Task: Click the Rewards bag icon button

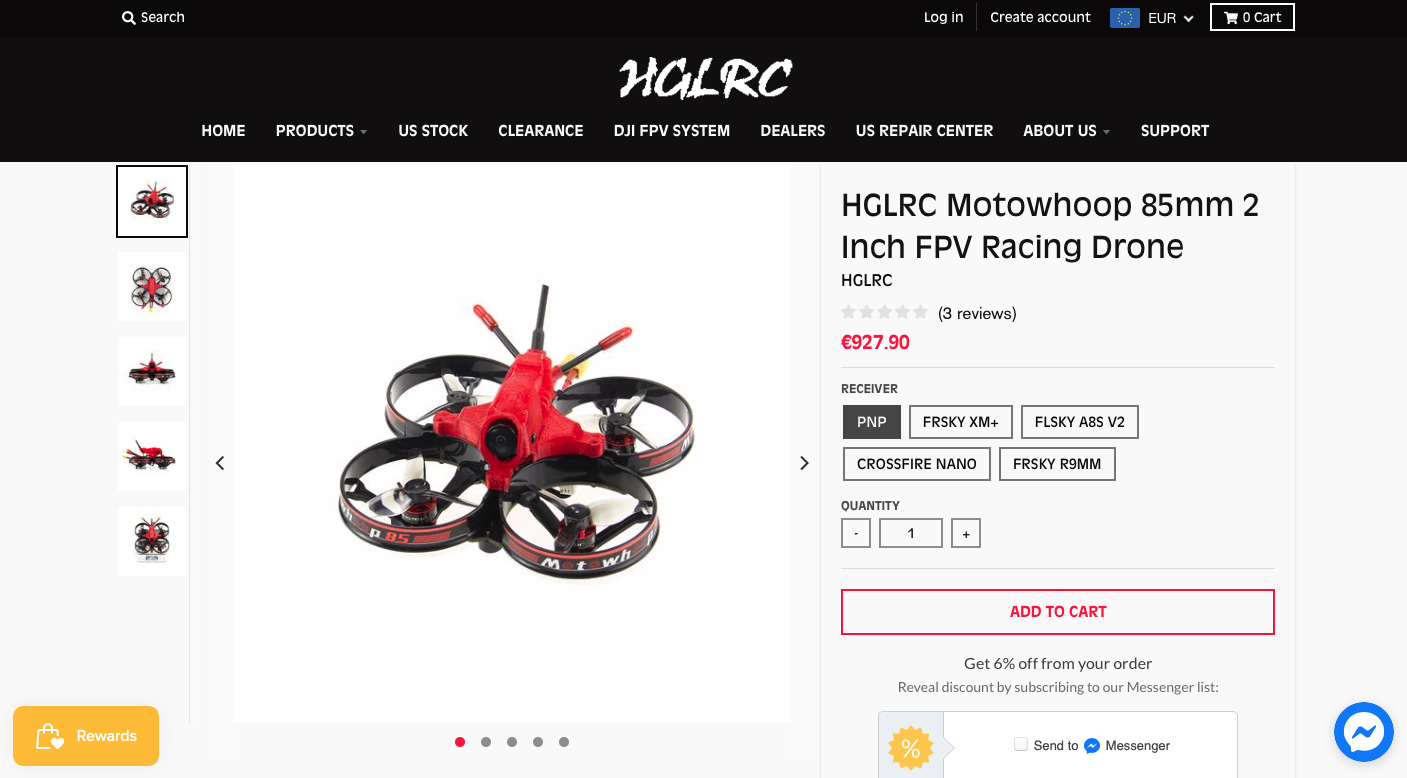Action: (50, 737)
